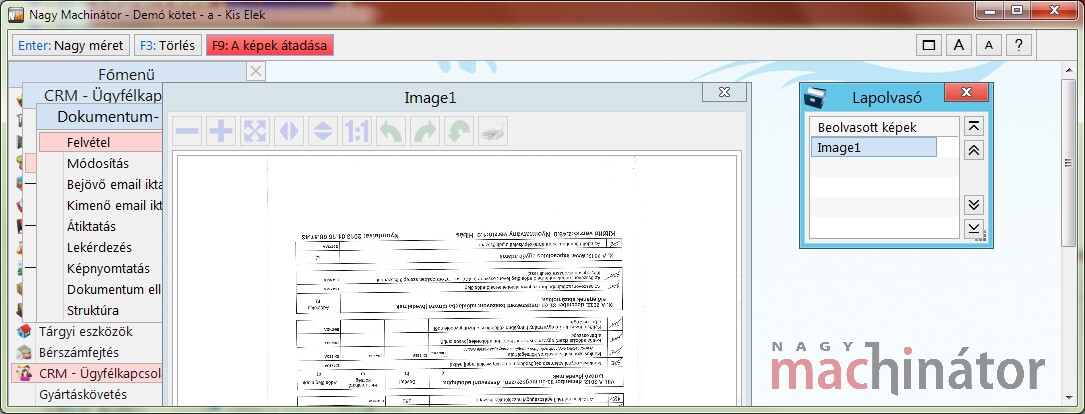The height and width of the screenshot is (414, 1085).
Task: Click the CRM - Ügyfélkap panel title
Action: tap(103, 96)
